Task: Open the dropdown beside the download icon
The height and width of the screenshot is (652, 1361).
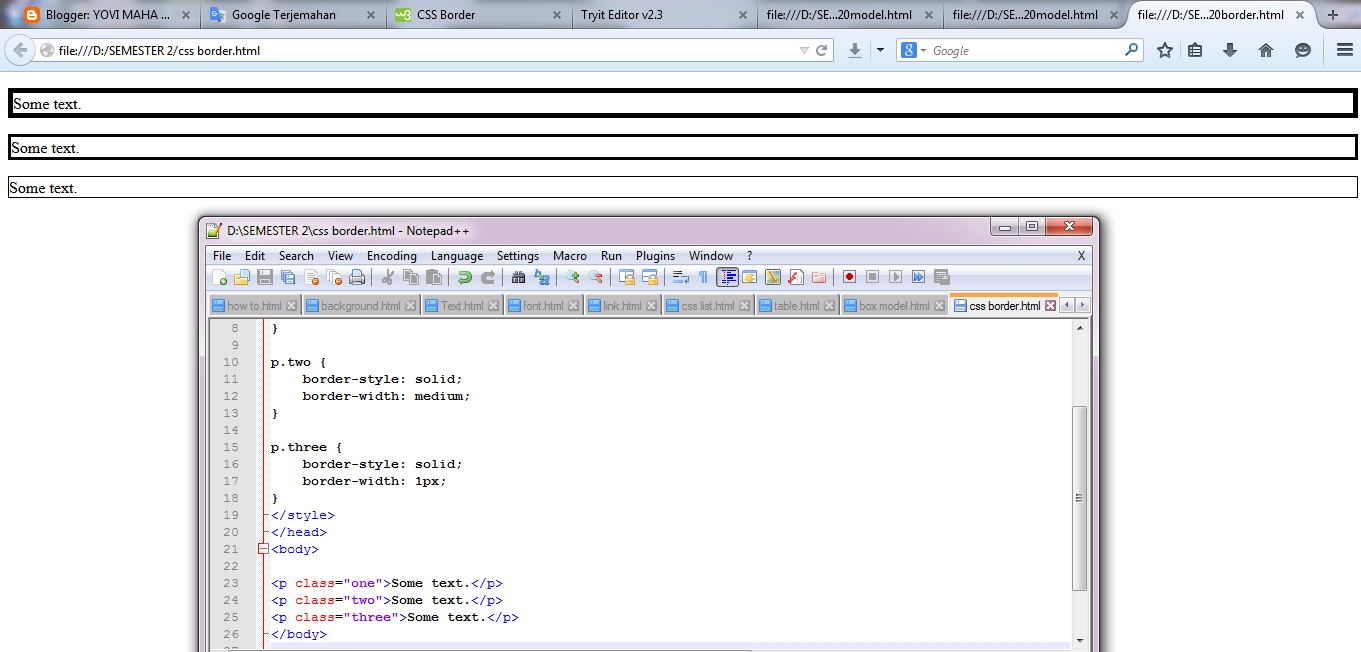Action: (880, 50)
